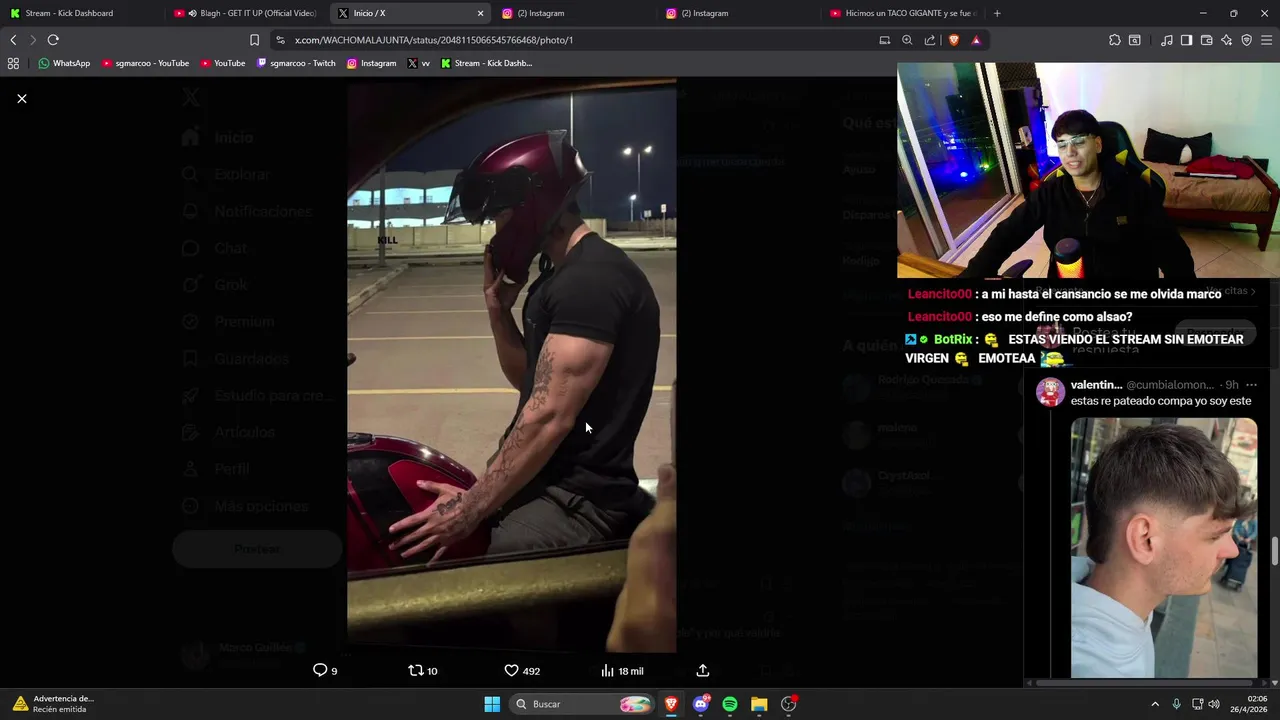Open Spotify from the taskbar
Screen dimensions: 1280x720
pyautogui.click(x=730, y=704)
